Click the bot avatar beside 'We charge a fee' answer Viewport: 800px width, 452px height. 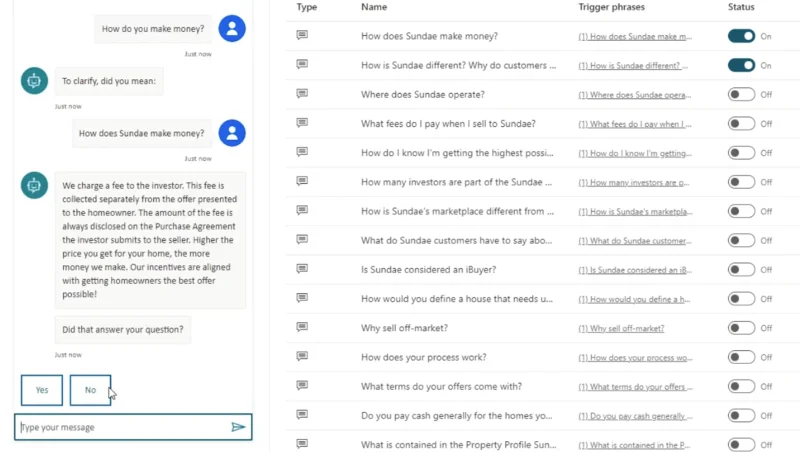click(x=34, y=185)
